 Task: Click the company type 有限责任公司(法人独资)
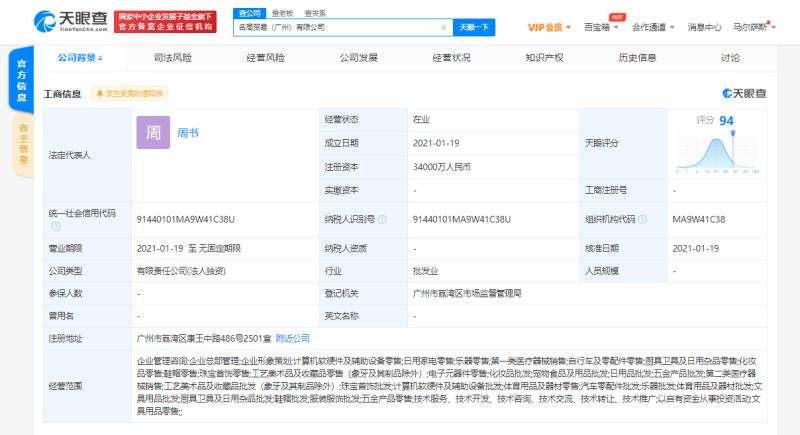(x=181, y=271)
